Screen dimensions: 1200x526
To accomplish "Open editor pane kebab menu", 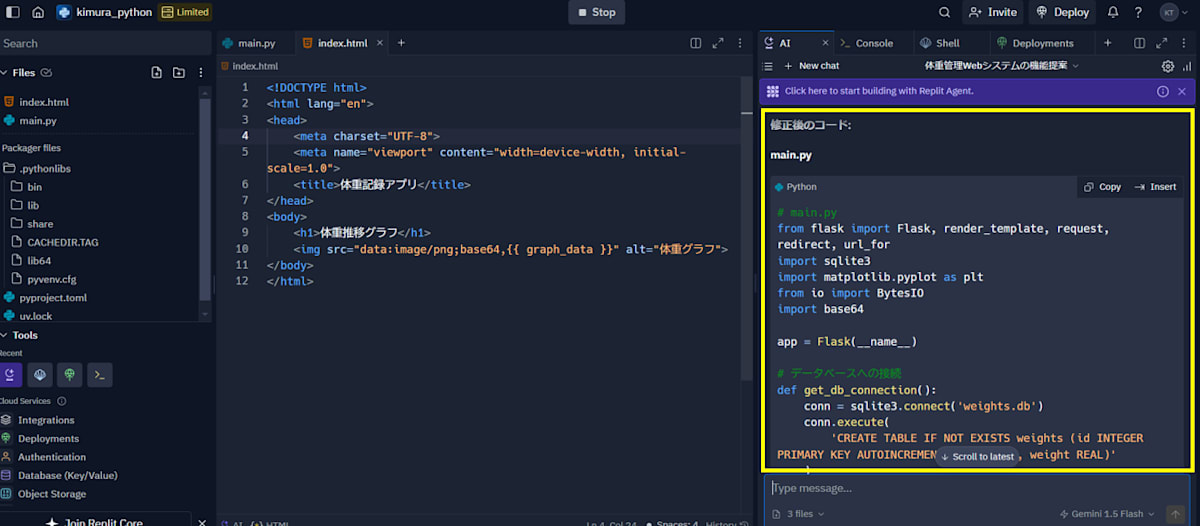I will pyautogui.click(x=740, y=43).
